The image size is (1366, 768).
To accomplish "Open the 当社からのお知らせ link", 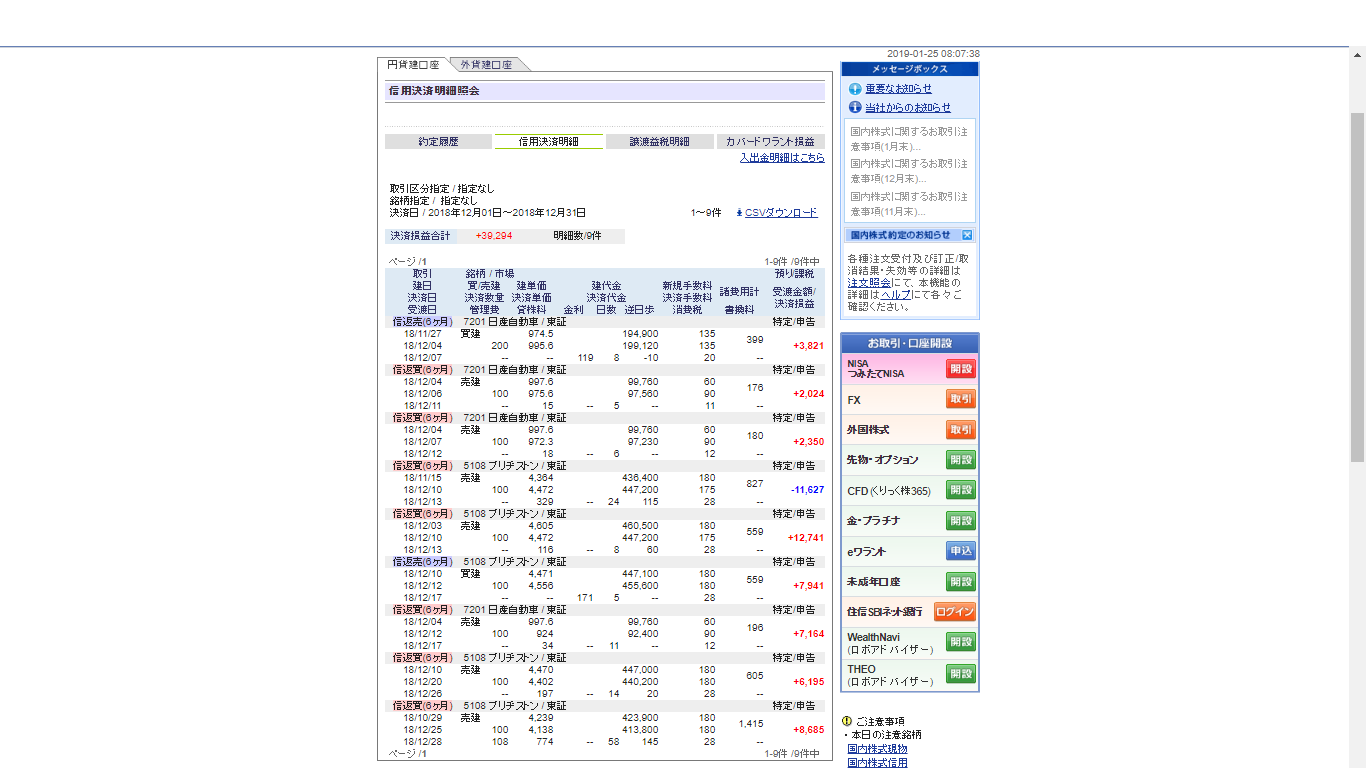I will [908, 108].
